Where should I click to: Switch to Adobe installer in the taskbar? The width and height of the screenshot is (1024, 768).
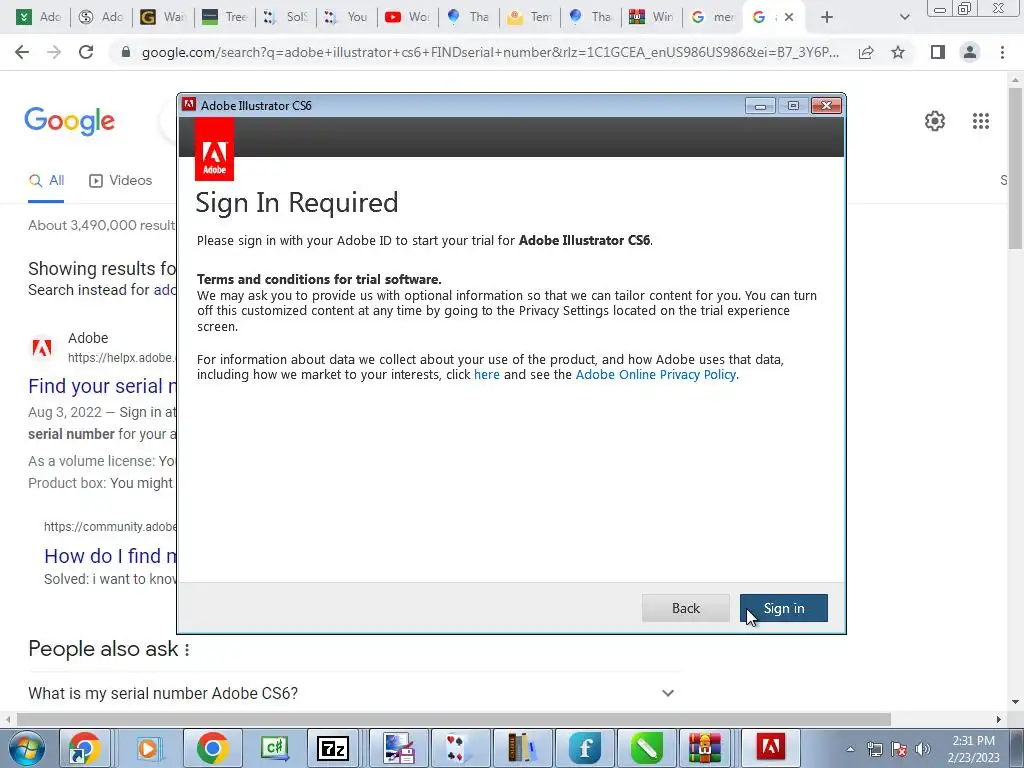(x=770, y=748)
